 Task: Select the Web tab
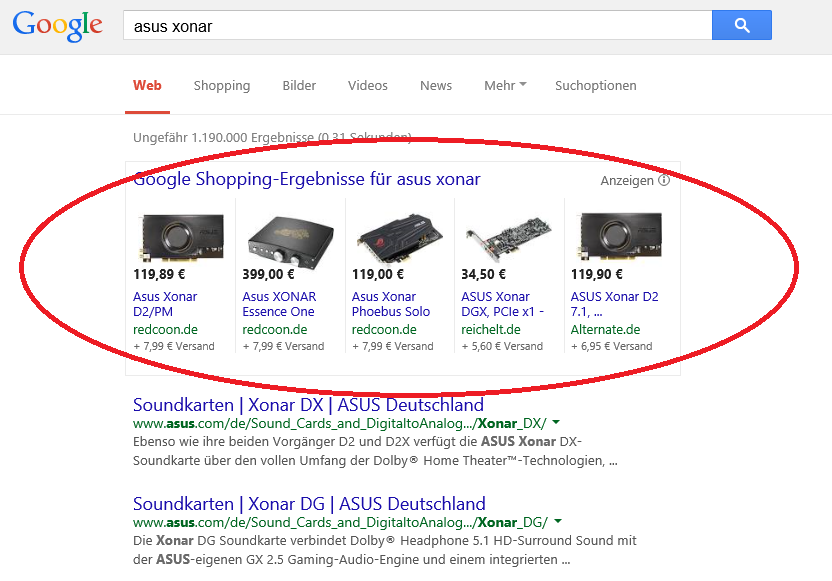click(147, 85)
